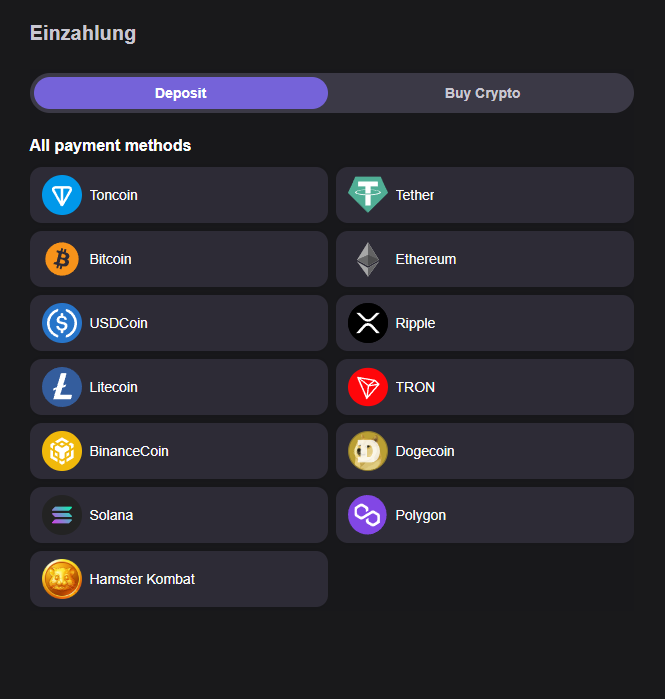This screenshot has width=665, height=699.
Task: Click the Hamster Kombat coin icon
Action: (x=62, y=579)
